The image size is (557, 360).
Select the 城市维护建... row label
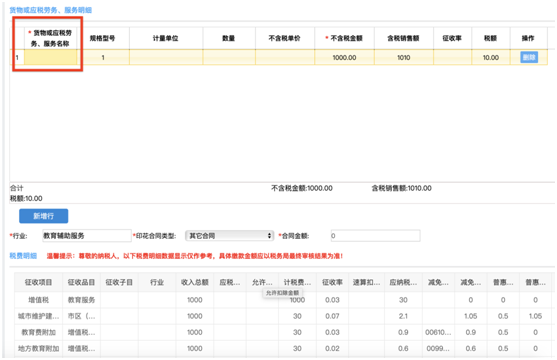(38, 316)
